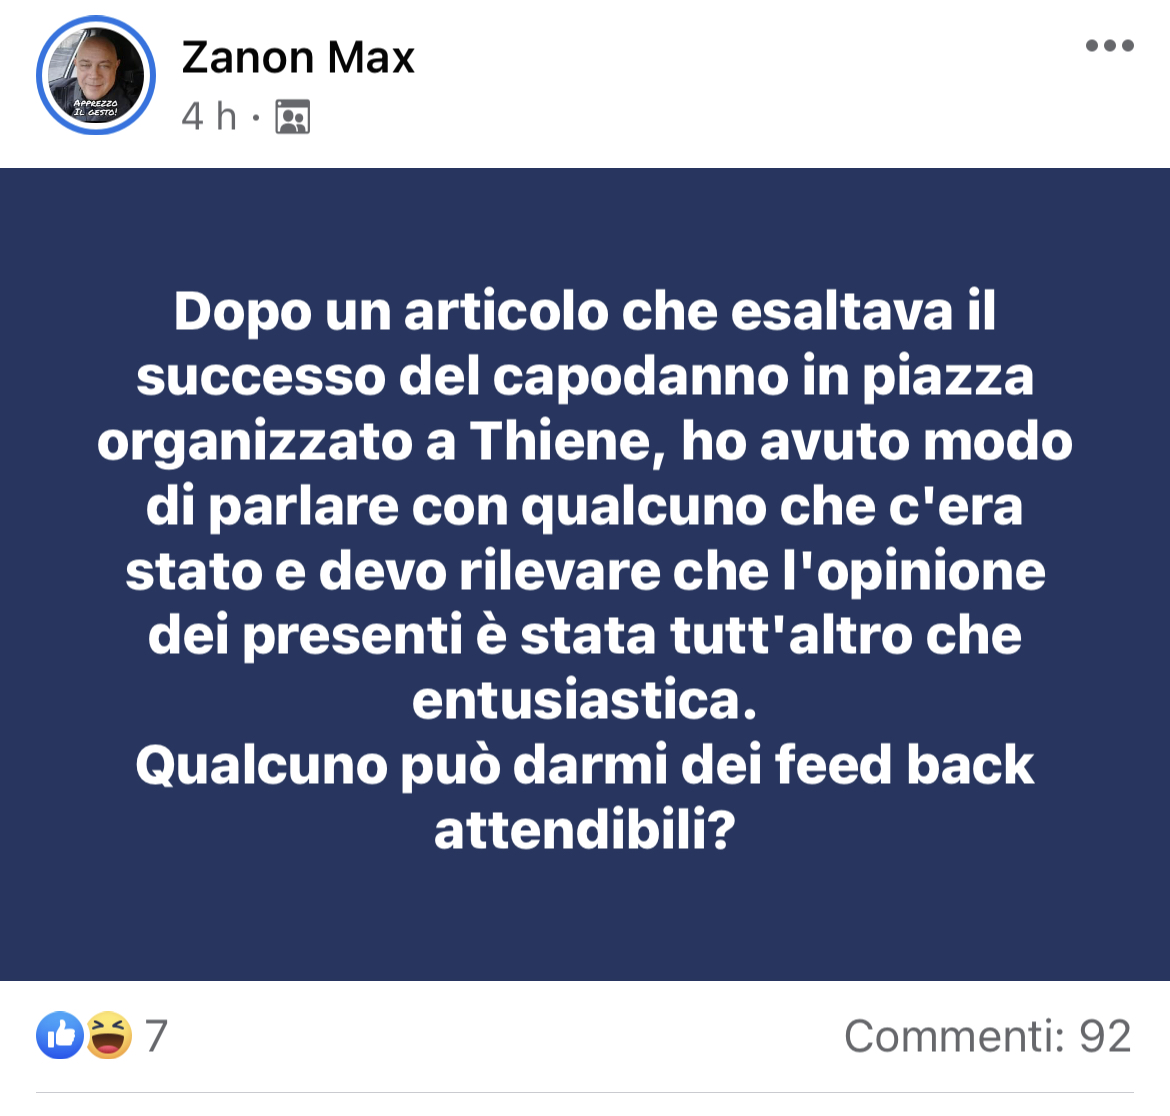Click the word "entusiastica." in the post
The image size is (1170, 1116).
click(585, 700)
